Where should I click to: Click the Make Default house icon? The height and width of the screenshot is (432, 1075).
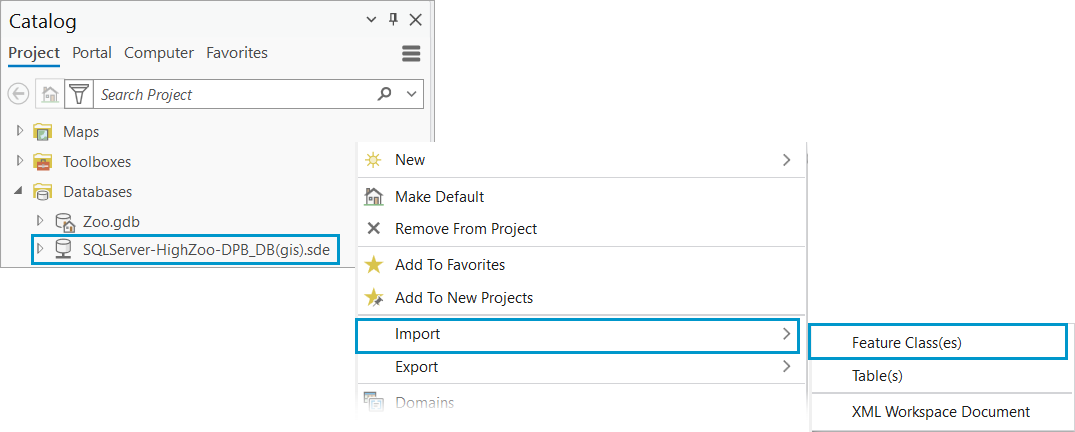(x=373, y=197)
